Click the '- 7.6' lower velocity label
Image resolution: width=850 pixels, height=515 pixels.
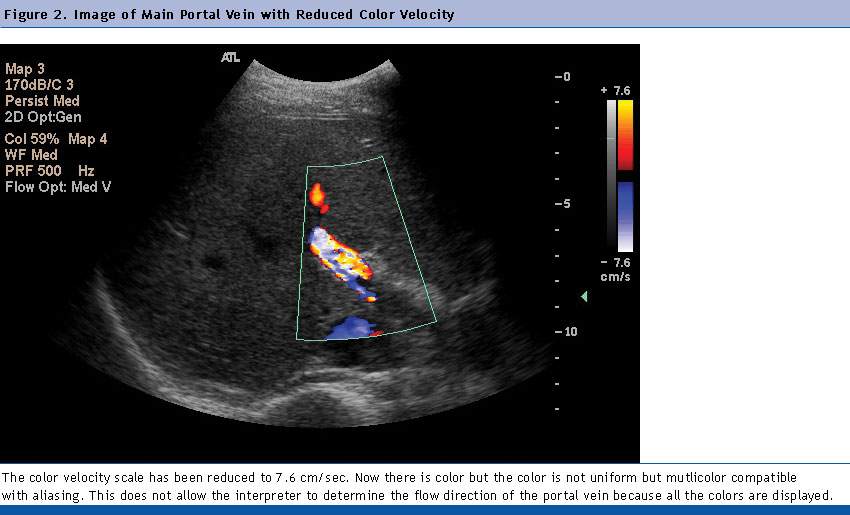click(x=616, y=263)
